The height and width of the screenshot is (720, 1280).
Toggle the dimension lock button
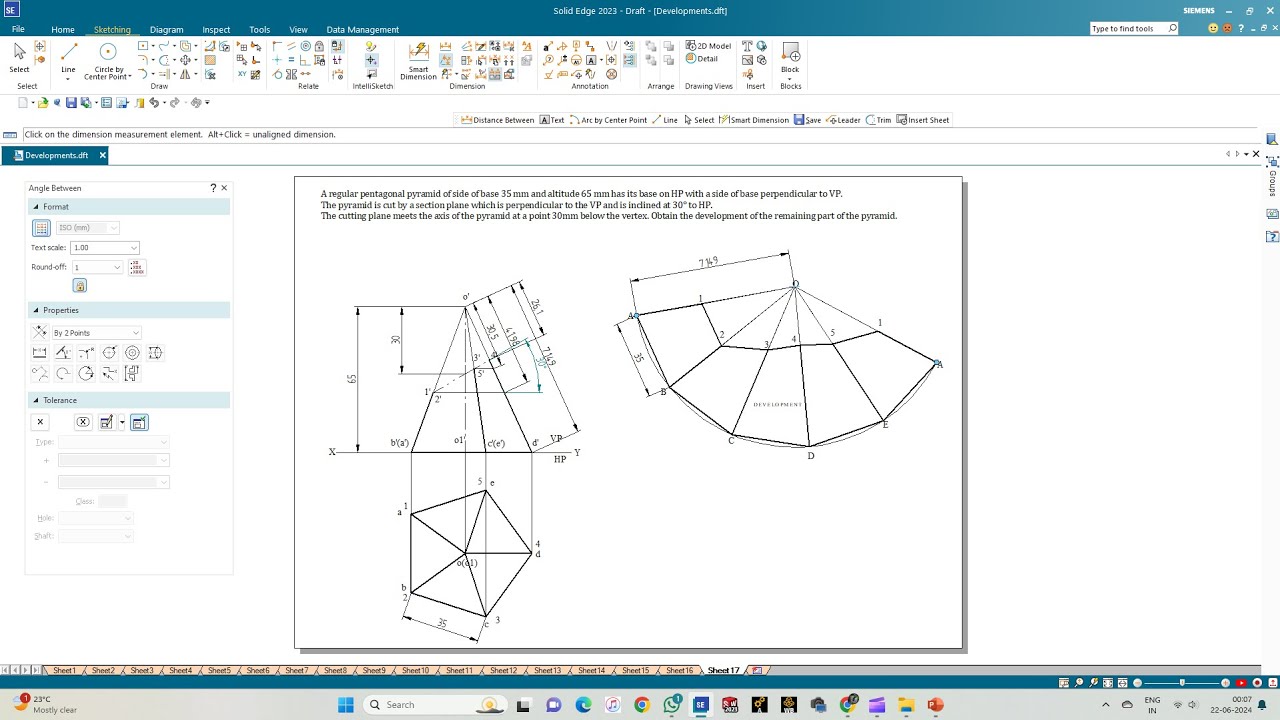point(80,286)
